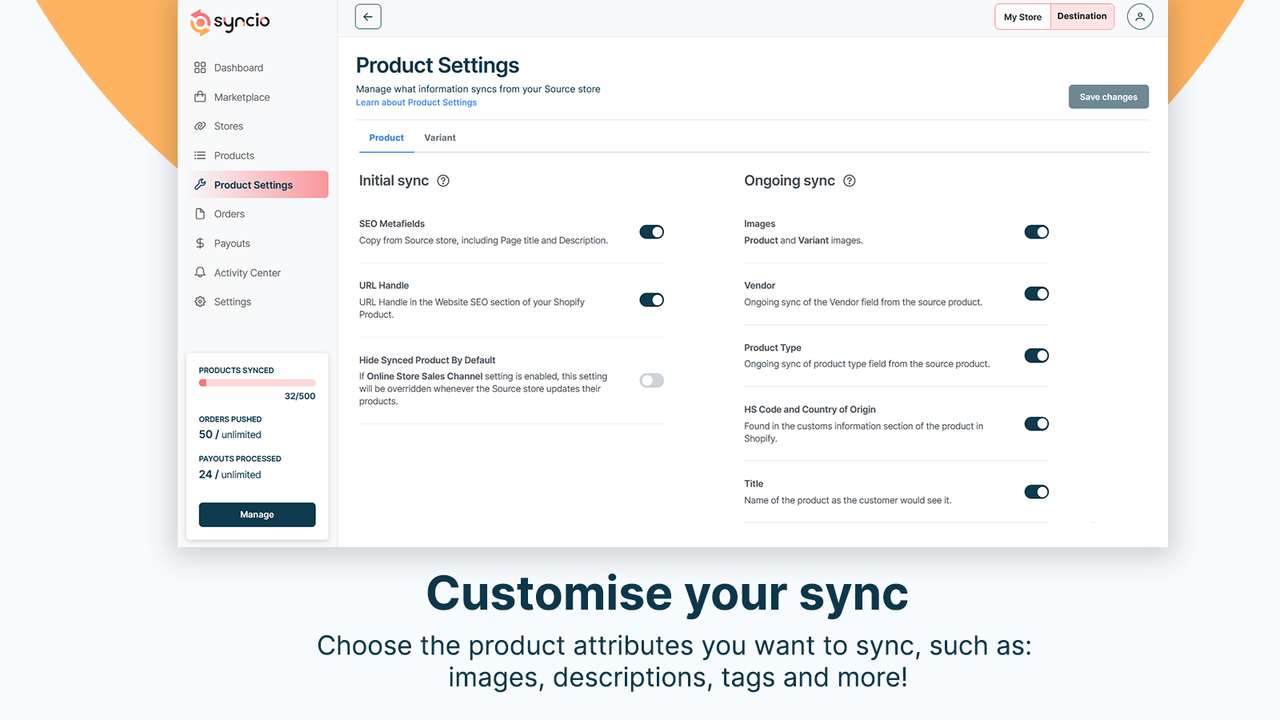The image size is (1280, 720).
Task: Click the SEO Metafields label
Action: tap(392, 224)
